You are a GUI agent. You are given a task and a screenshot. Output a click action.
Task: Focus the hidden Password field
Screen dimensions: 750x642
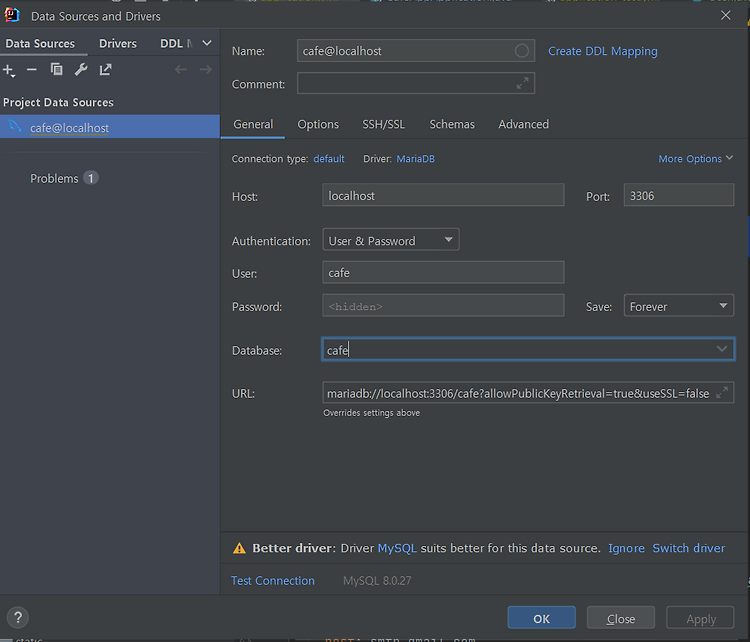coord(443,306)
